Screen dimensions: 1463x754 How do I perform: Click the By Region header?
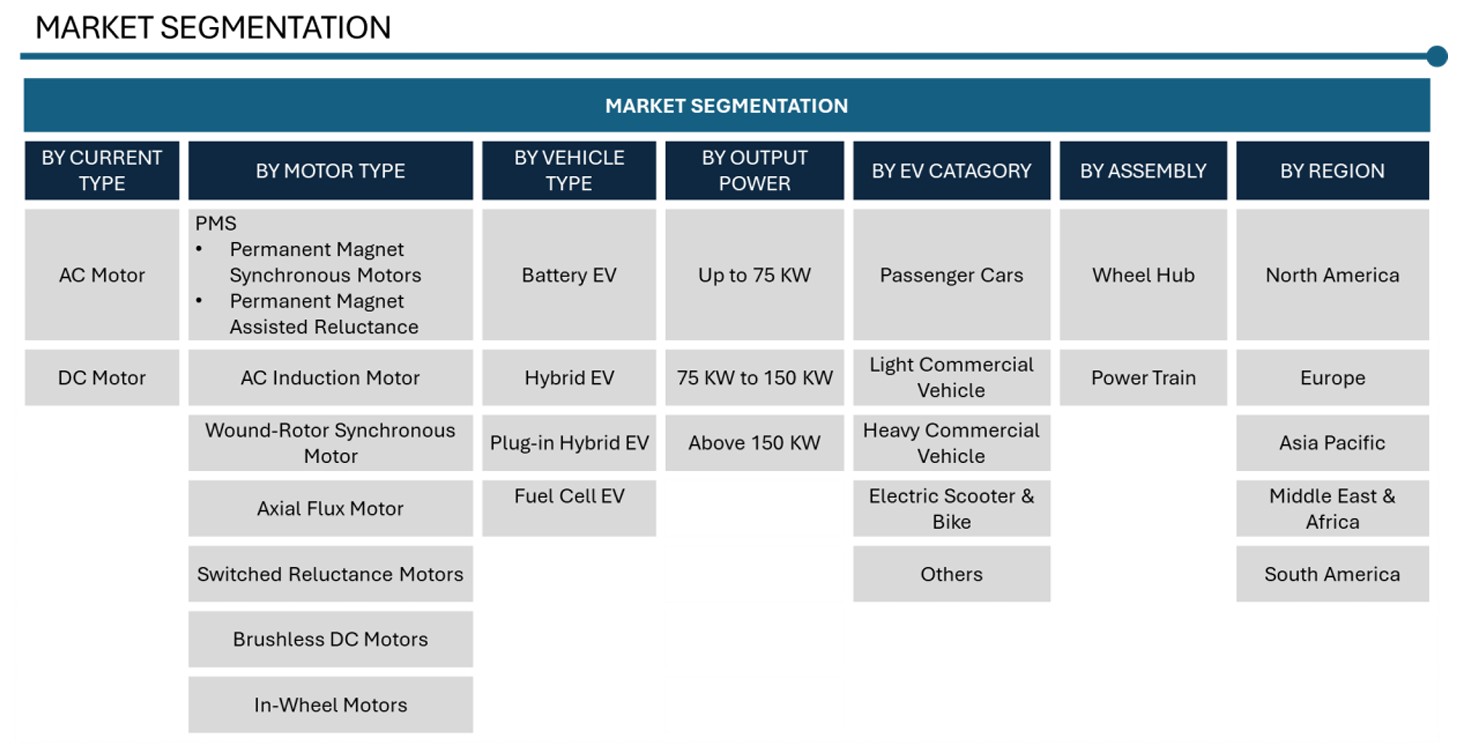point(1332,171)
